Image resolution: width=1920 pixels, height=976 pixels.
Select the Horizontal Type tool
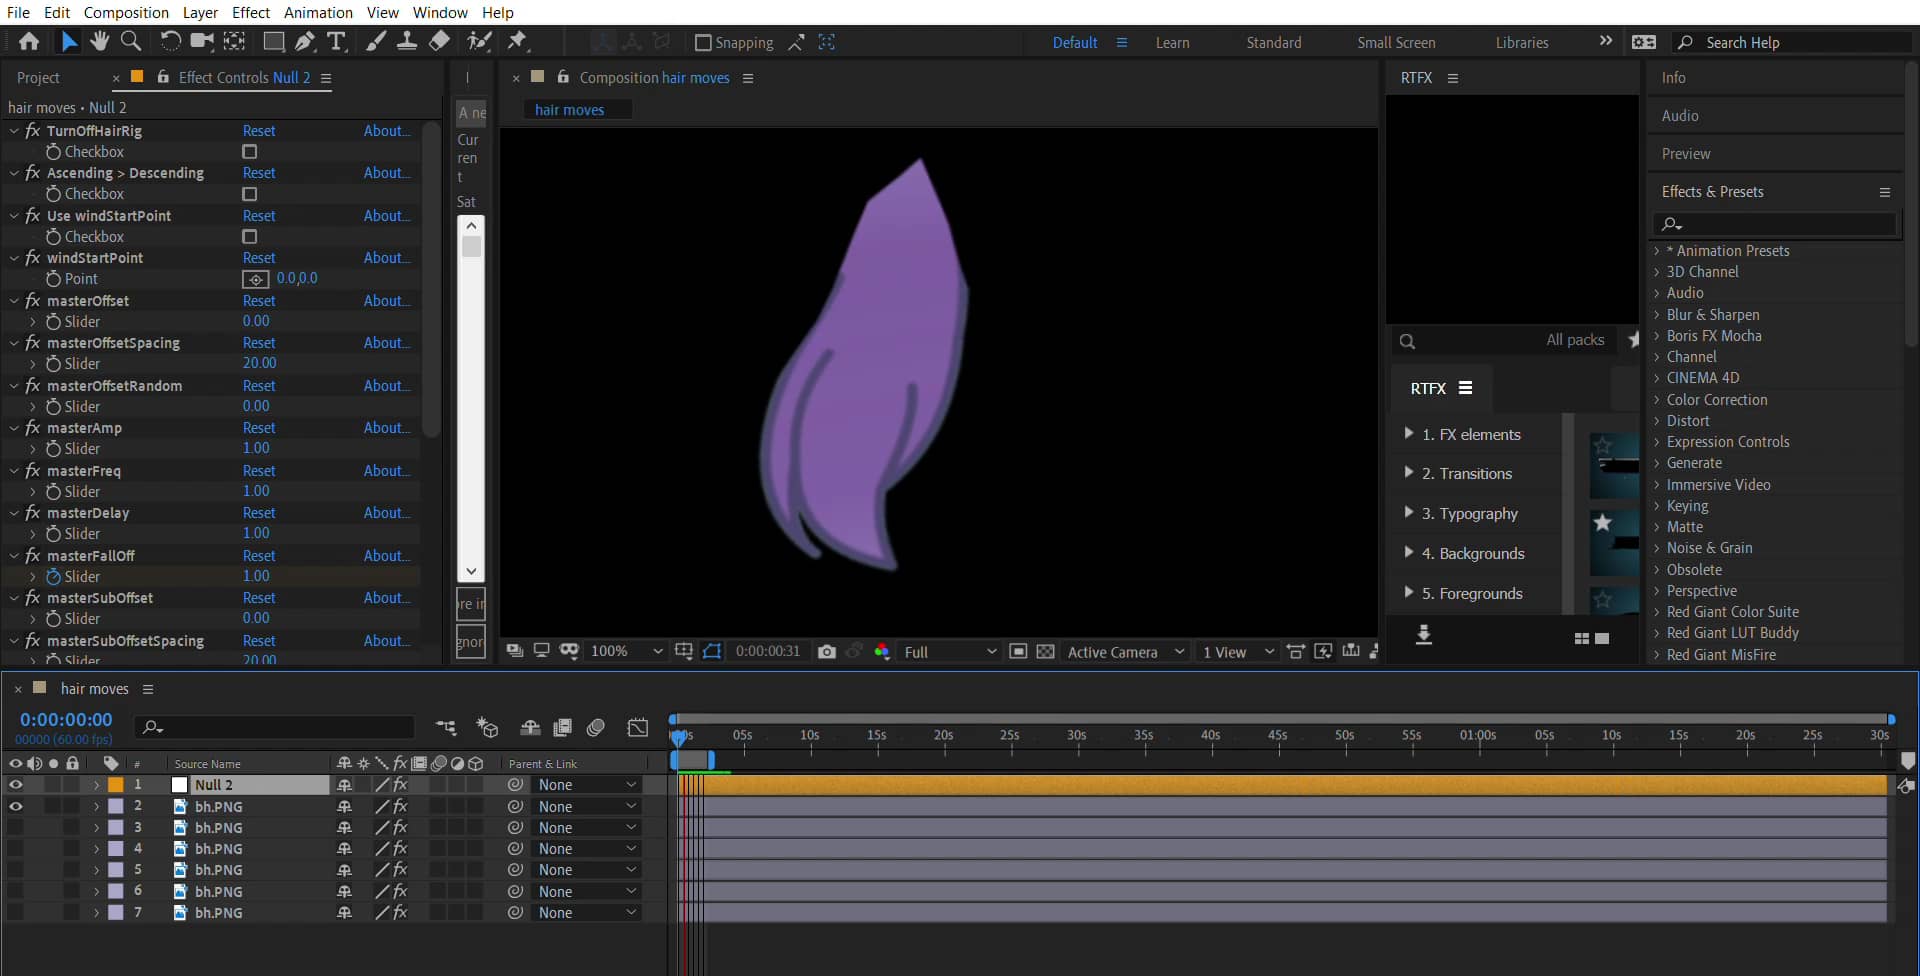(x=337, y=41)
